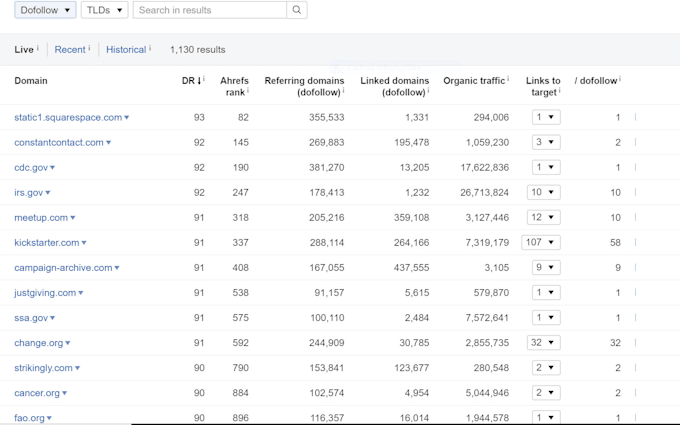Open the TLDs filter dropdown
This screenshot has height=425, width=680.
pos(104,10)
